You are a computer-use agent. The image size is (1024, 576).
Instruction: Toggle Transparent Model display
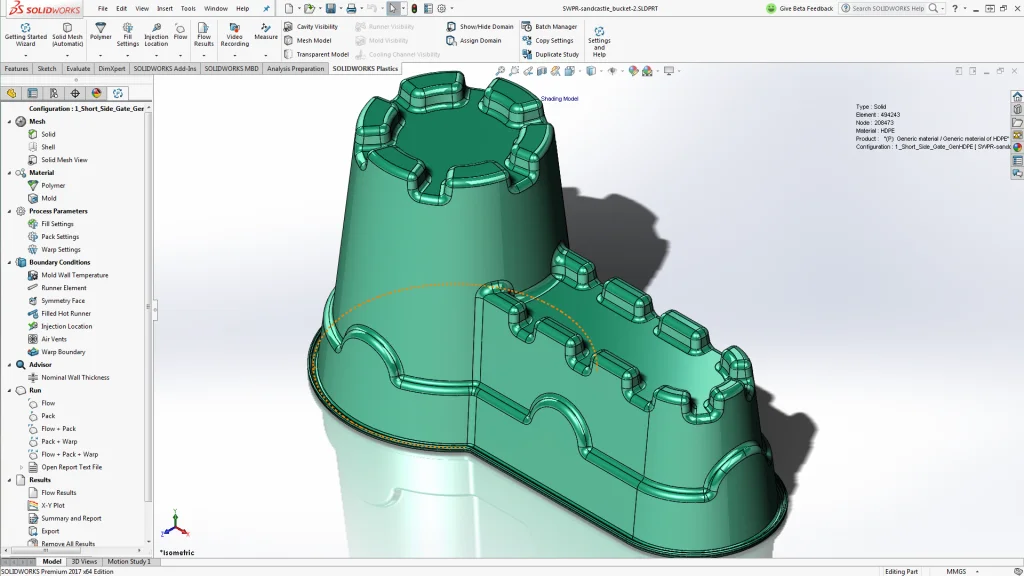click(321, 55)
